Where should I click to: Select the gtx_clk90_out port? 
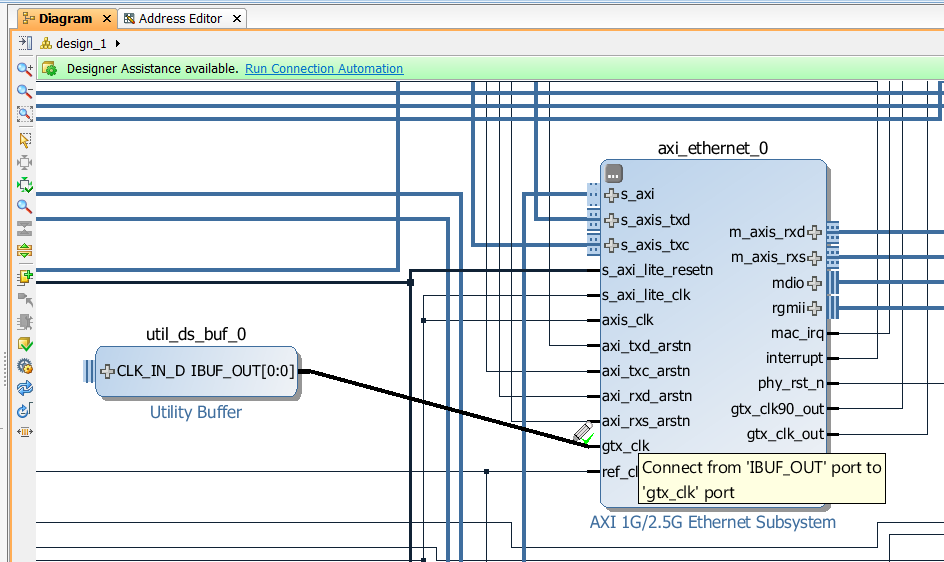pos(777,409)
